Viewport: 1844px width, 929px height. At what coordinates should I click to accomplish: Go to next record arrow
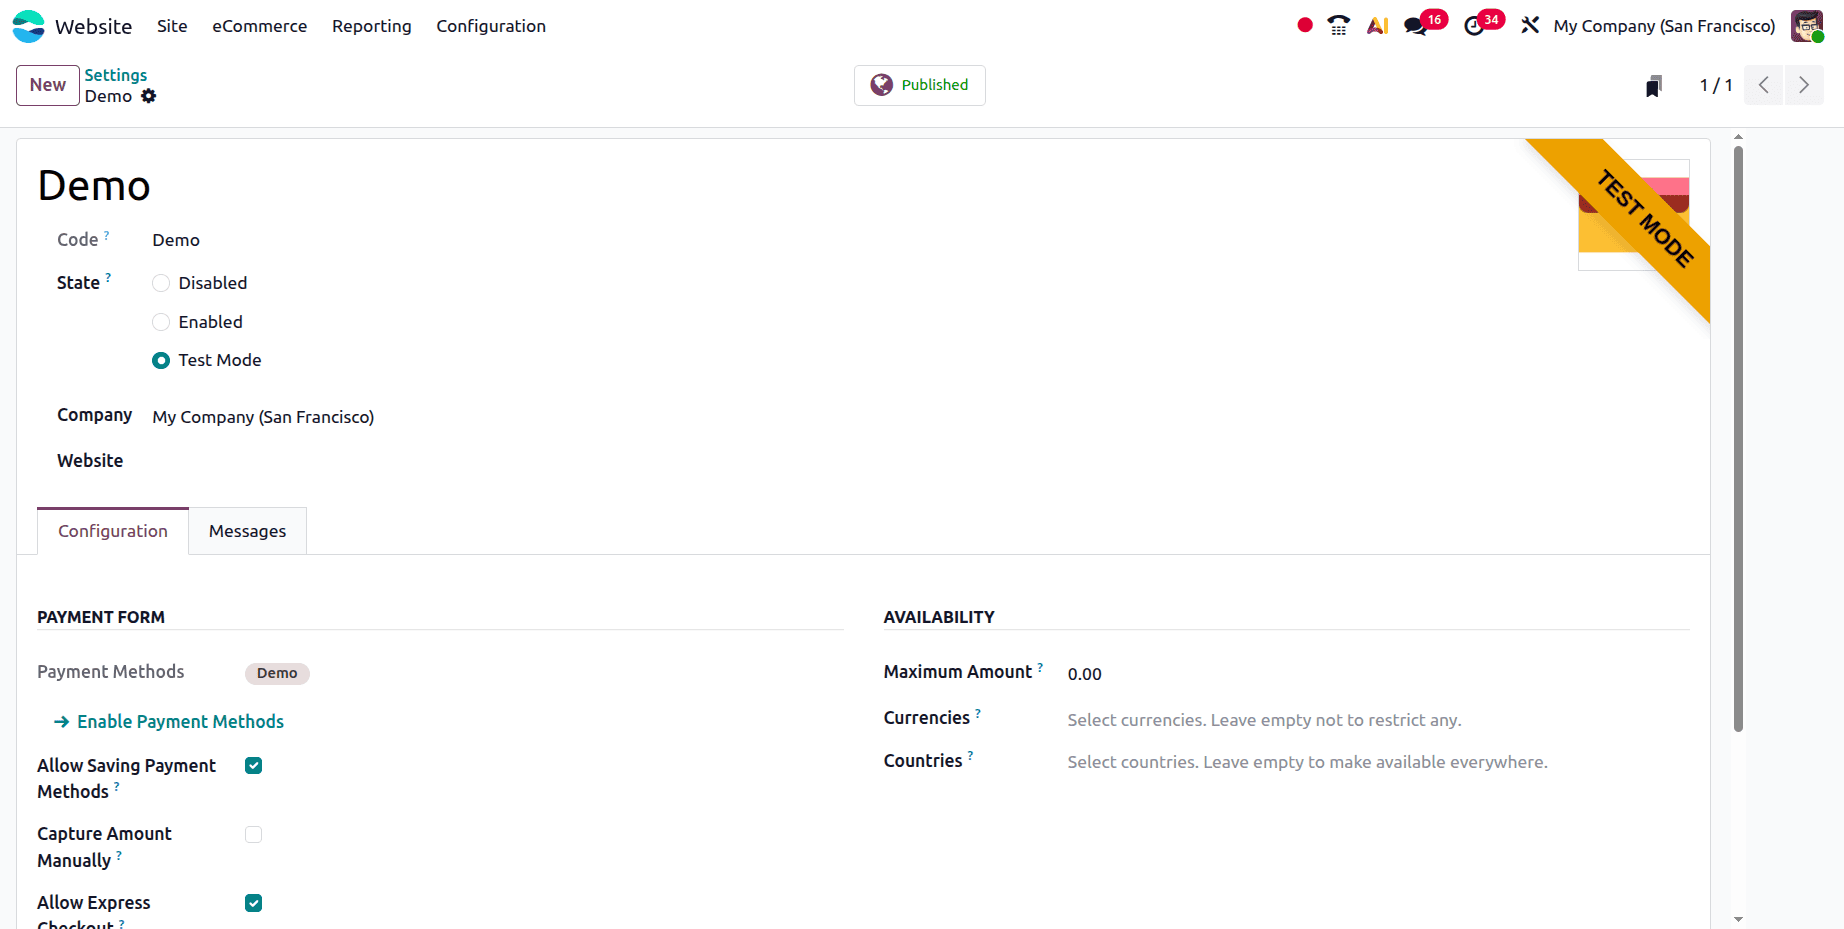1804,85
